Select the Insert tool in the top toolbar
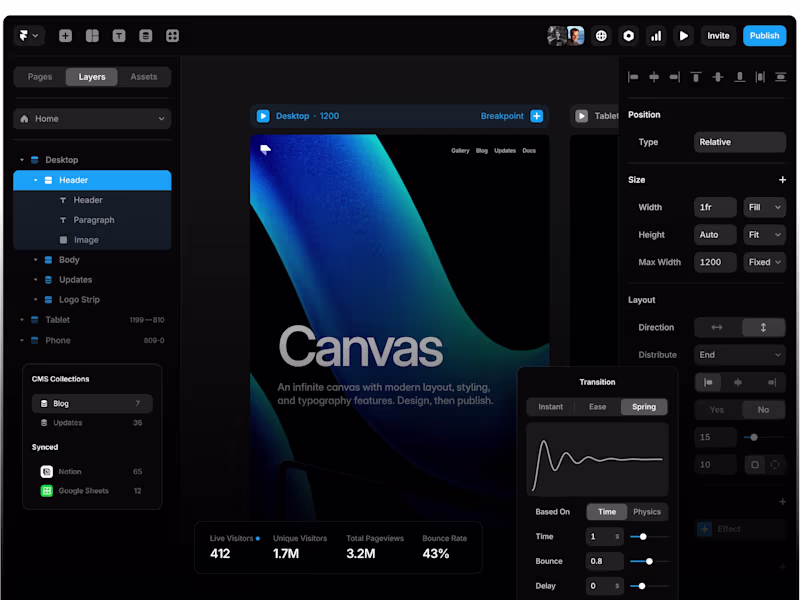 [x=65, y=35]
